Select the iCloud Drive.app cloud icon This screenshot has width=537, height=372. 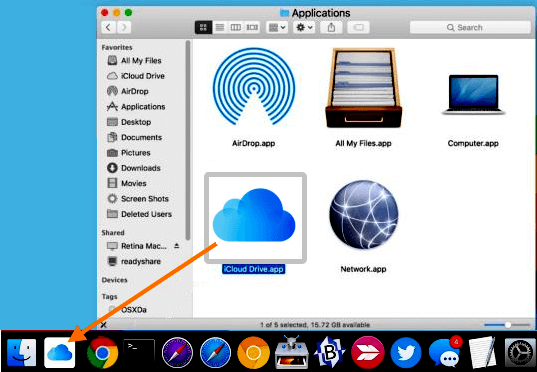(x=254, y=215)
